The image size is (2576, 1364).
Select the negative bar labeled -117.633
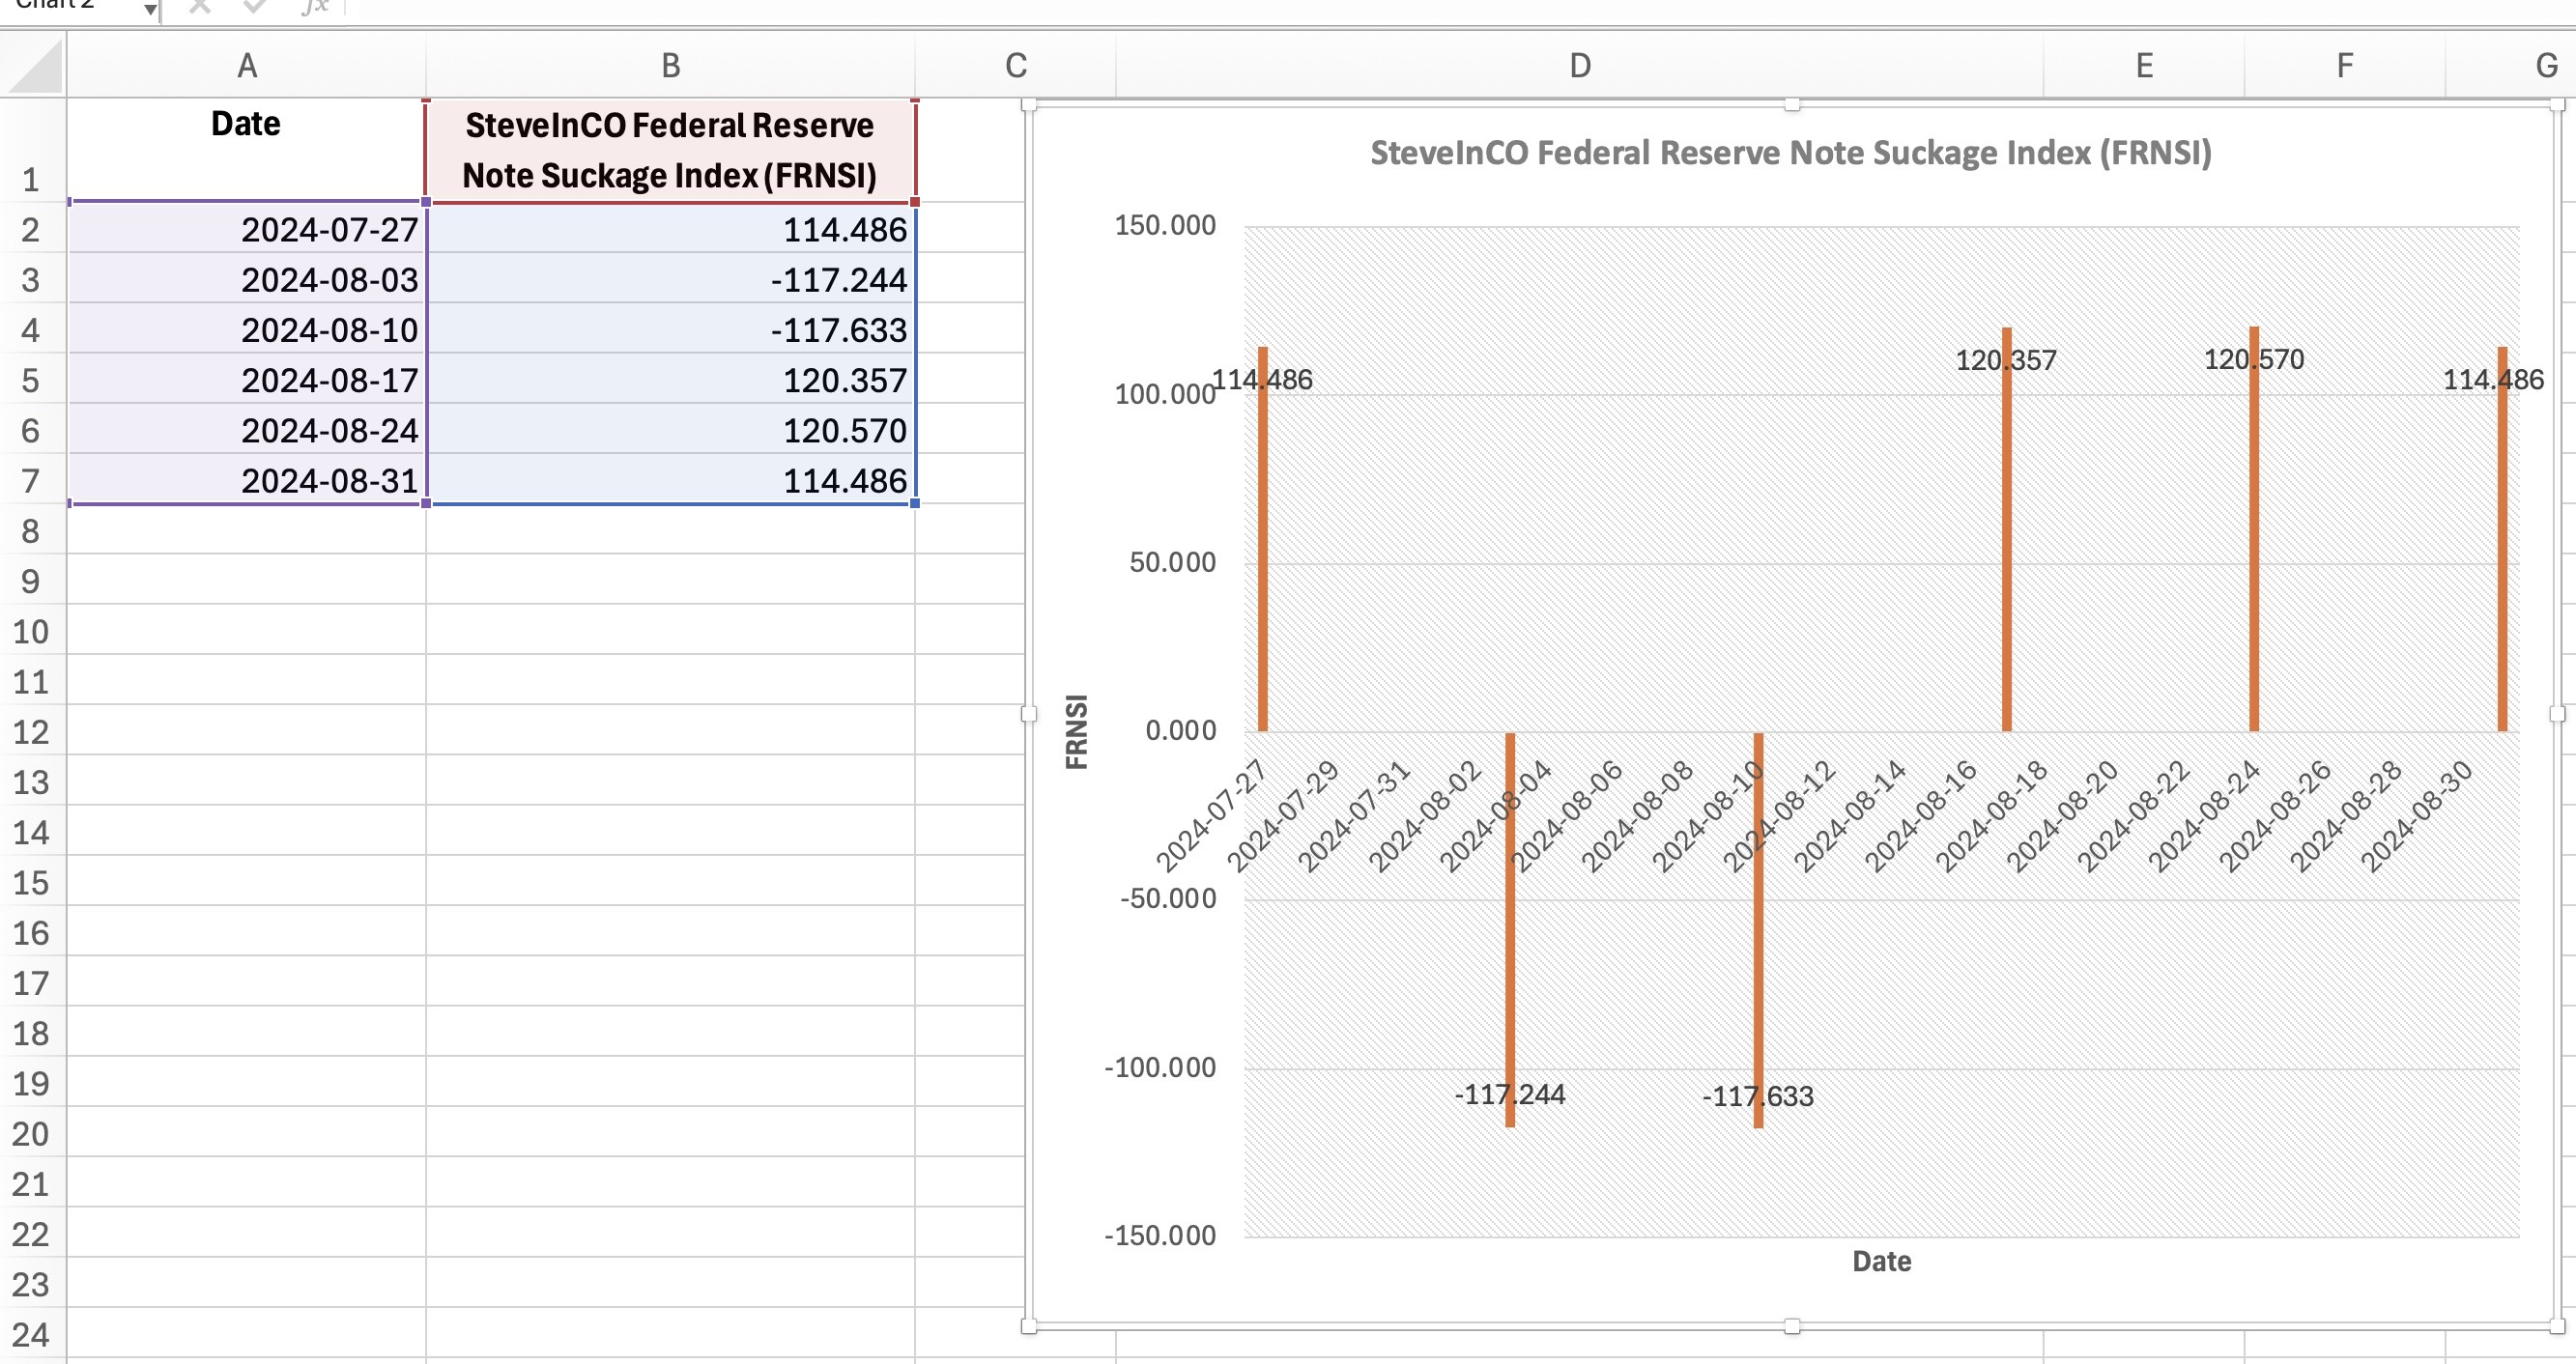[1758, 930]
